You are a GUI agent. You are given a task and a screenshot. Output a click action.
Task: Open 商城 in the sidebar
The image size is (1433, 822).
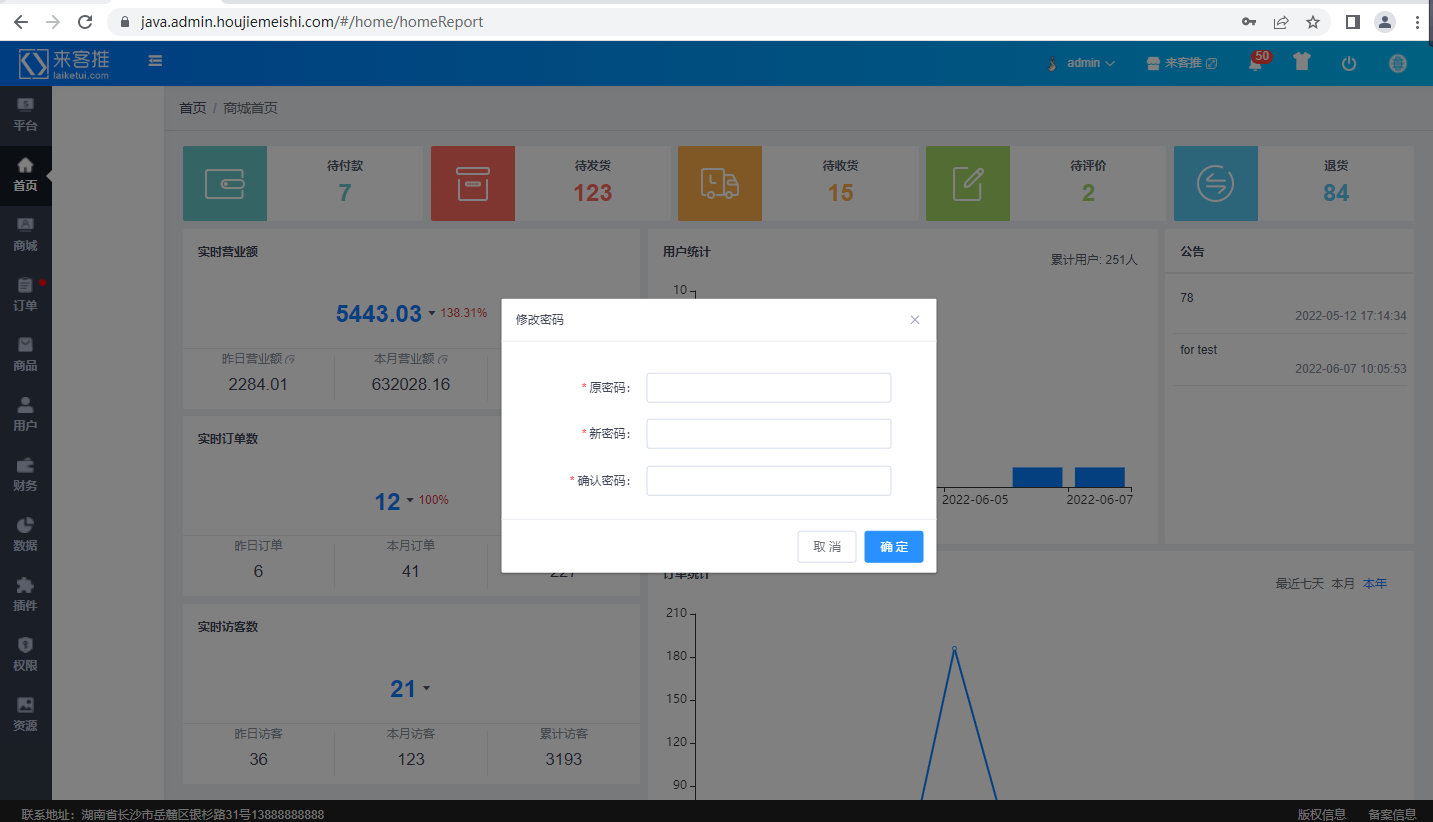click(25, 235)
